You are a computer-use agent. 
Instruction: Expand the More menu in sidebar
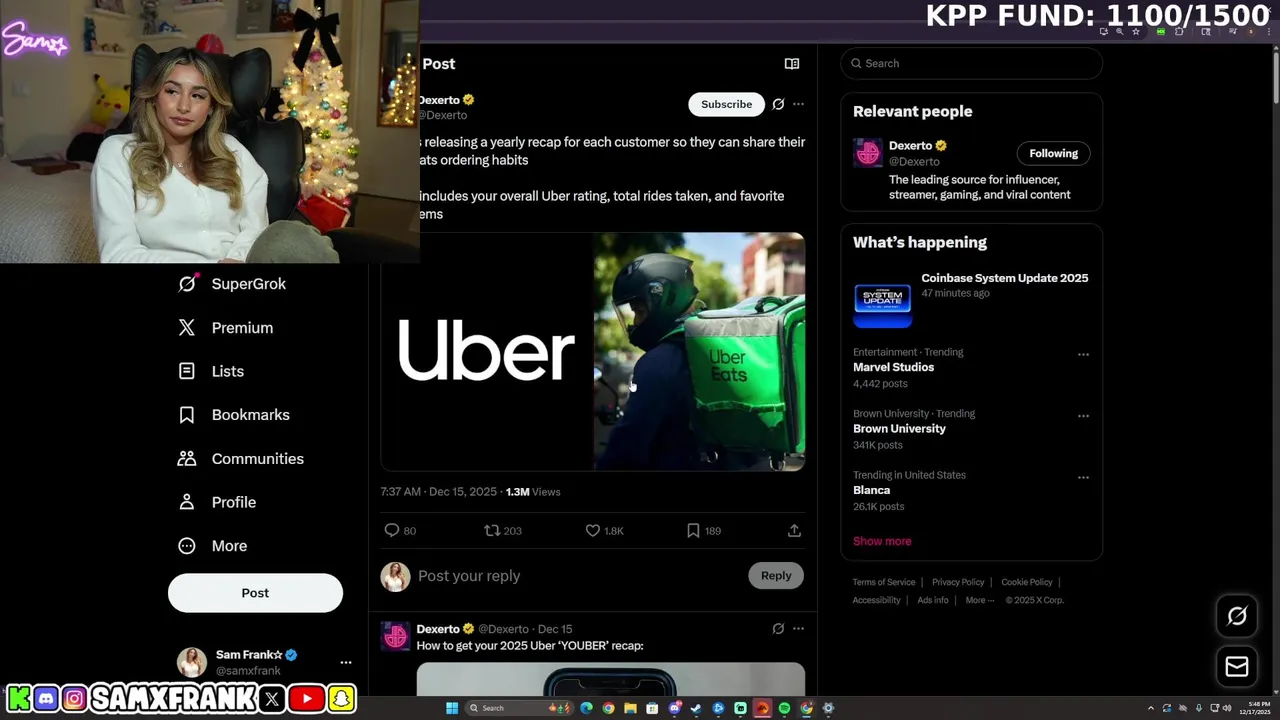click(x=213, y=546)
